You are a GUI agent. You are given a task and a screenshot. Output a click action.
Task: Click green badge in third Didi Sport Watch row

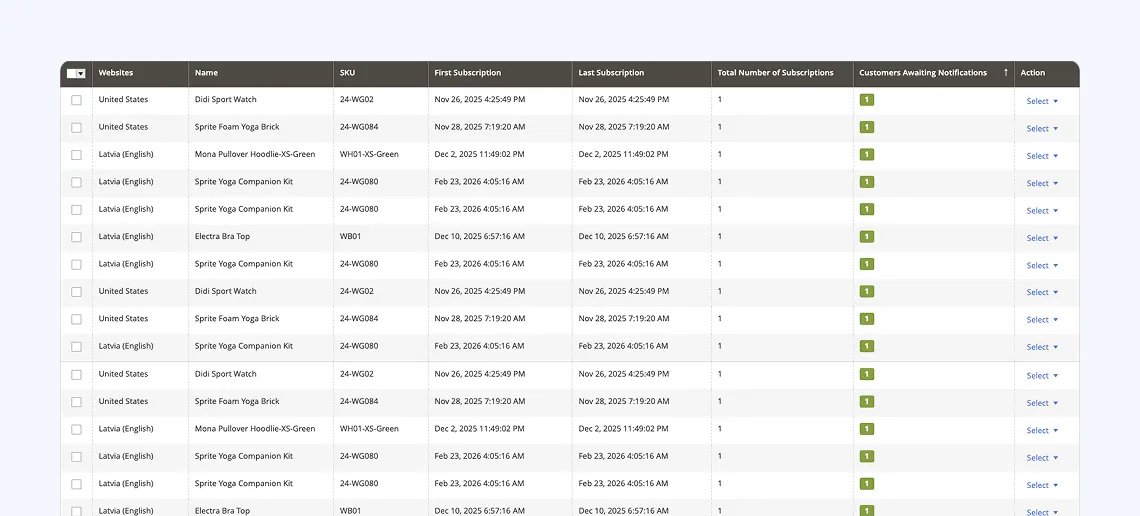click(x=867, y=374)
